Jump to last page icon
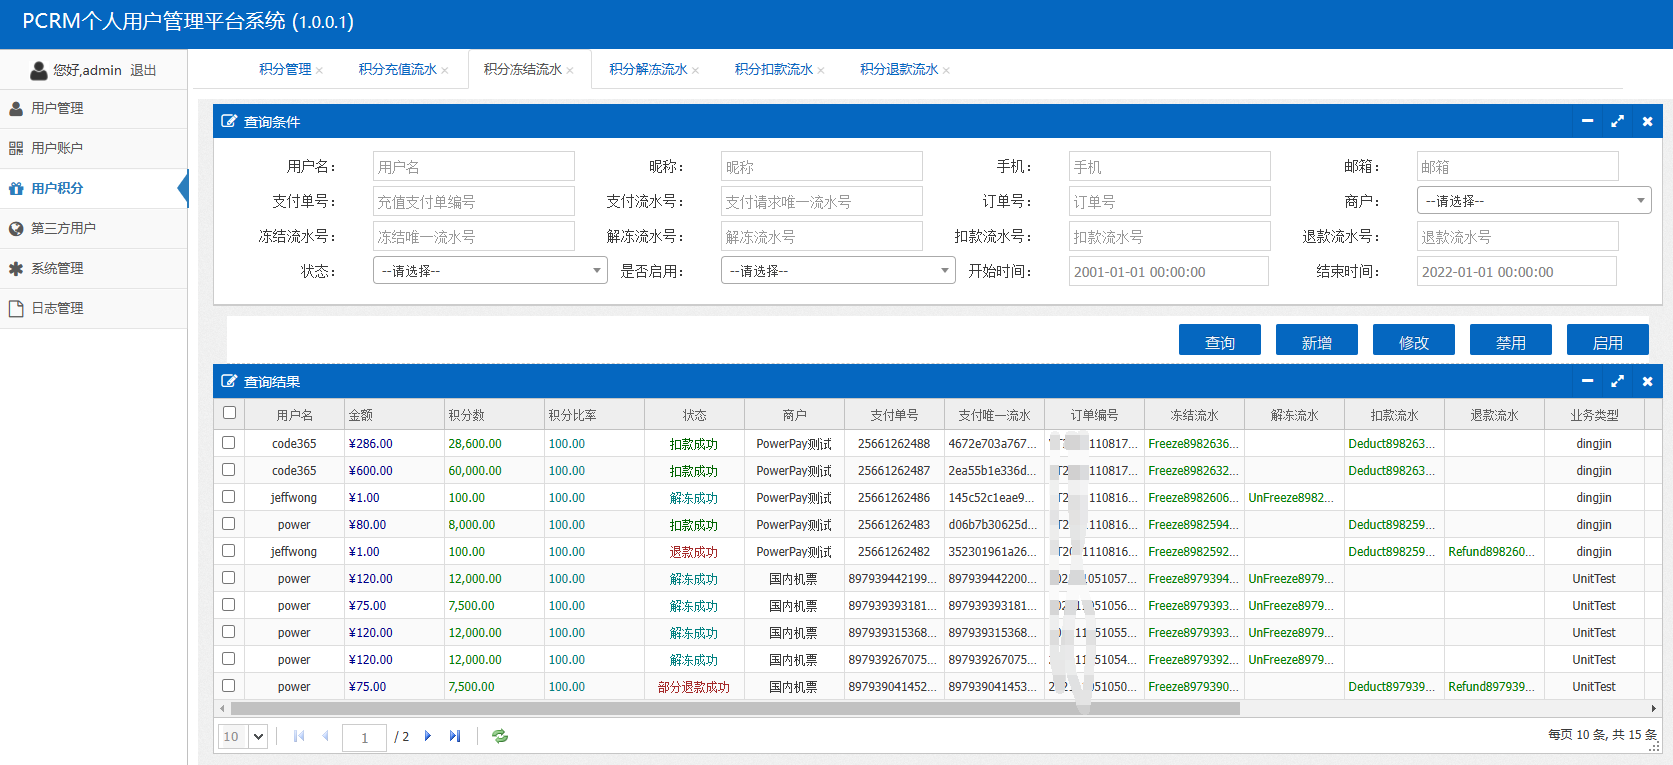The height and width of the screenshot is (765, 1673). [x=455, y=736]
